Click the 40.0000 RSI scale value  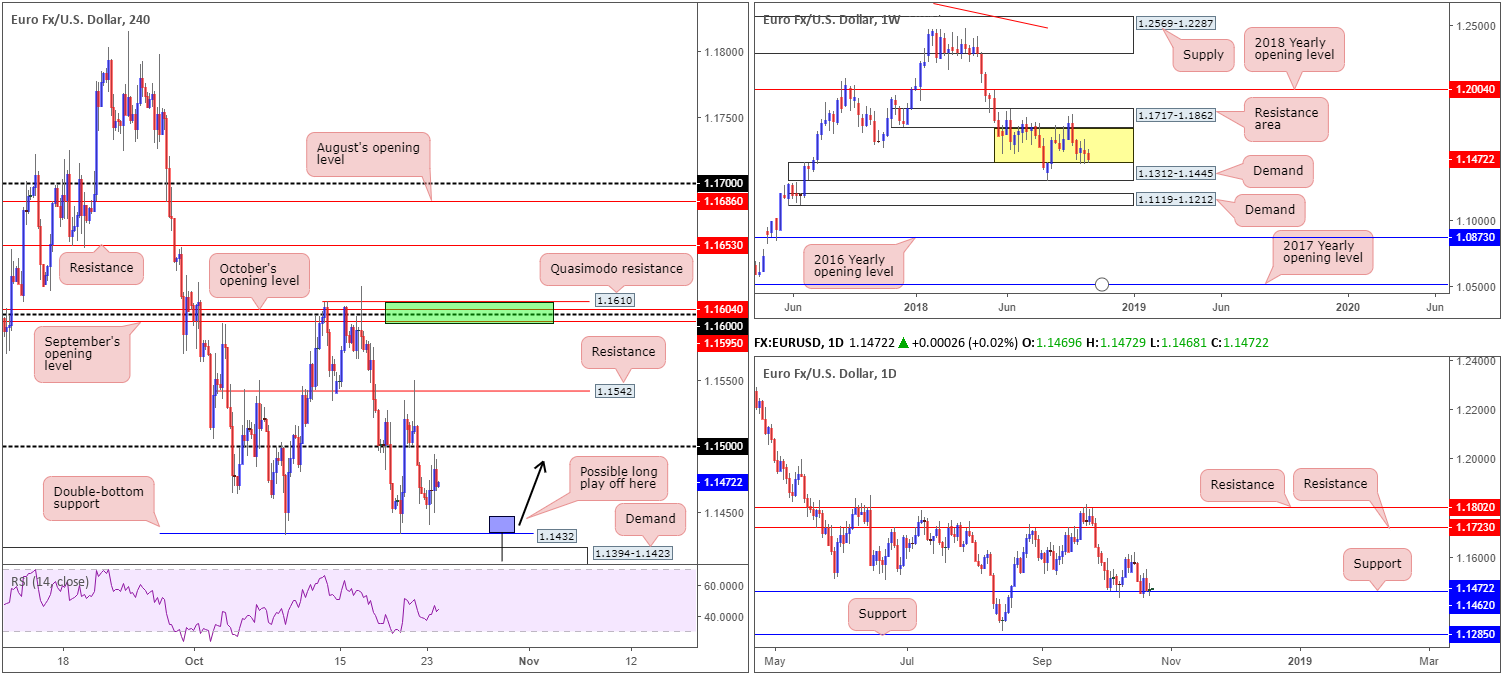pos(723,617)
